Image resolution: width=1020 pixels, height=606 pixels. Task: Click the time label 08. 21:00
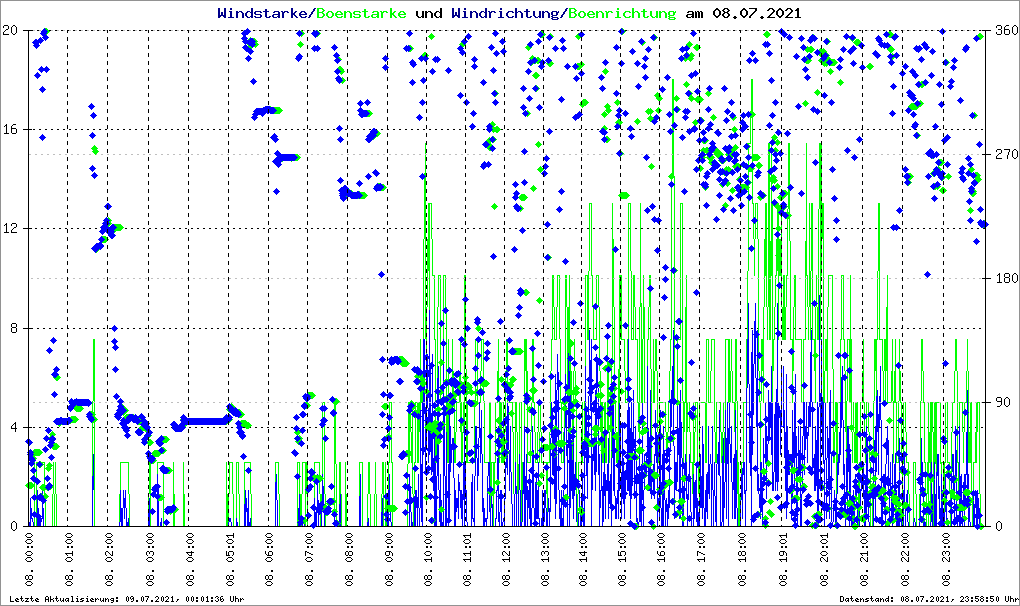click(864, 560)
